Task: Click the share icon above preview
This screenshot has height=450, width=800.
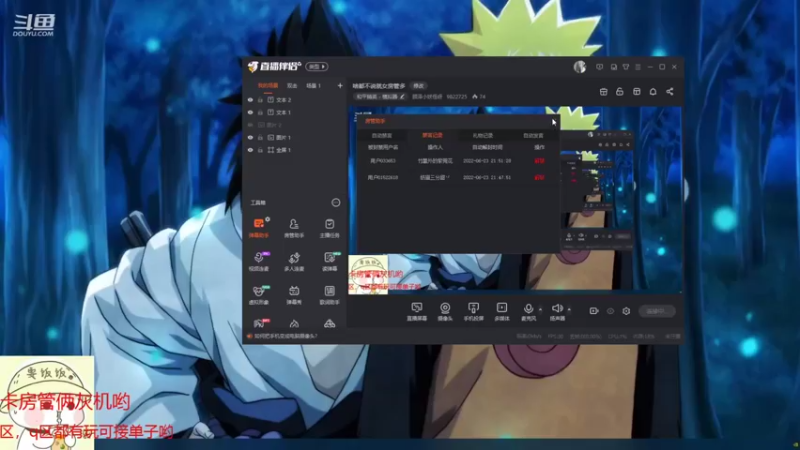Action: (669, 91)
